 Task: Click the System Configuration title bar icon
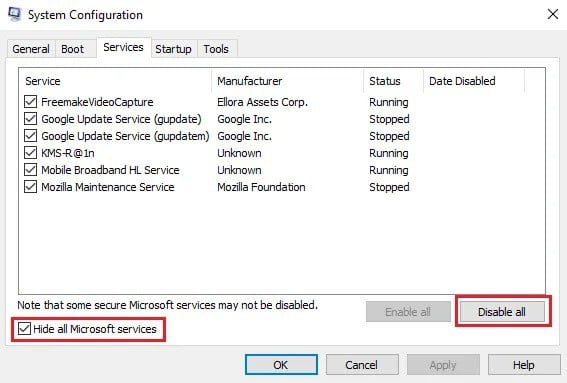pos(14,14)
